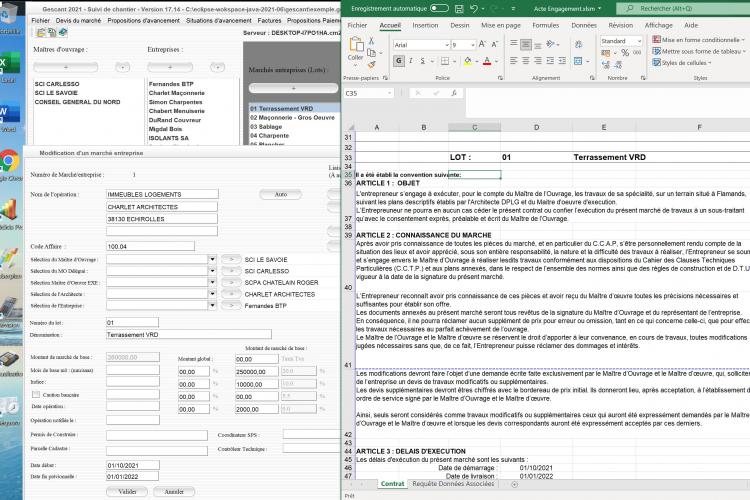Increase font size with large A icon
The image size is (750, 500).
[482, 44]
